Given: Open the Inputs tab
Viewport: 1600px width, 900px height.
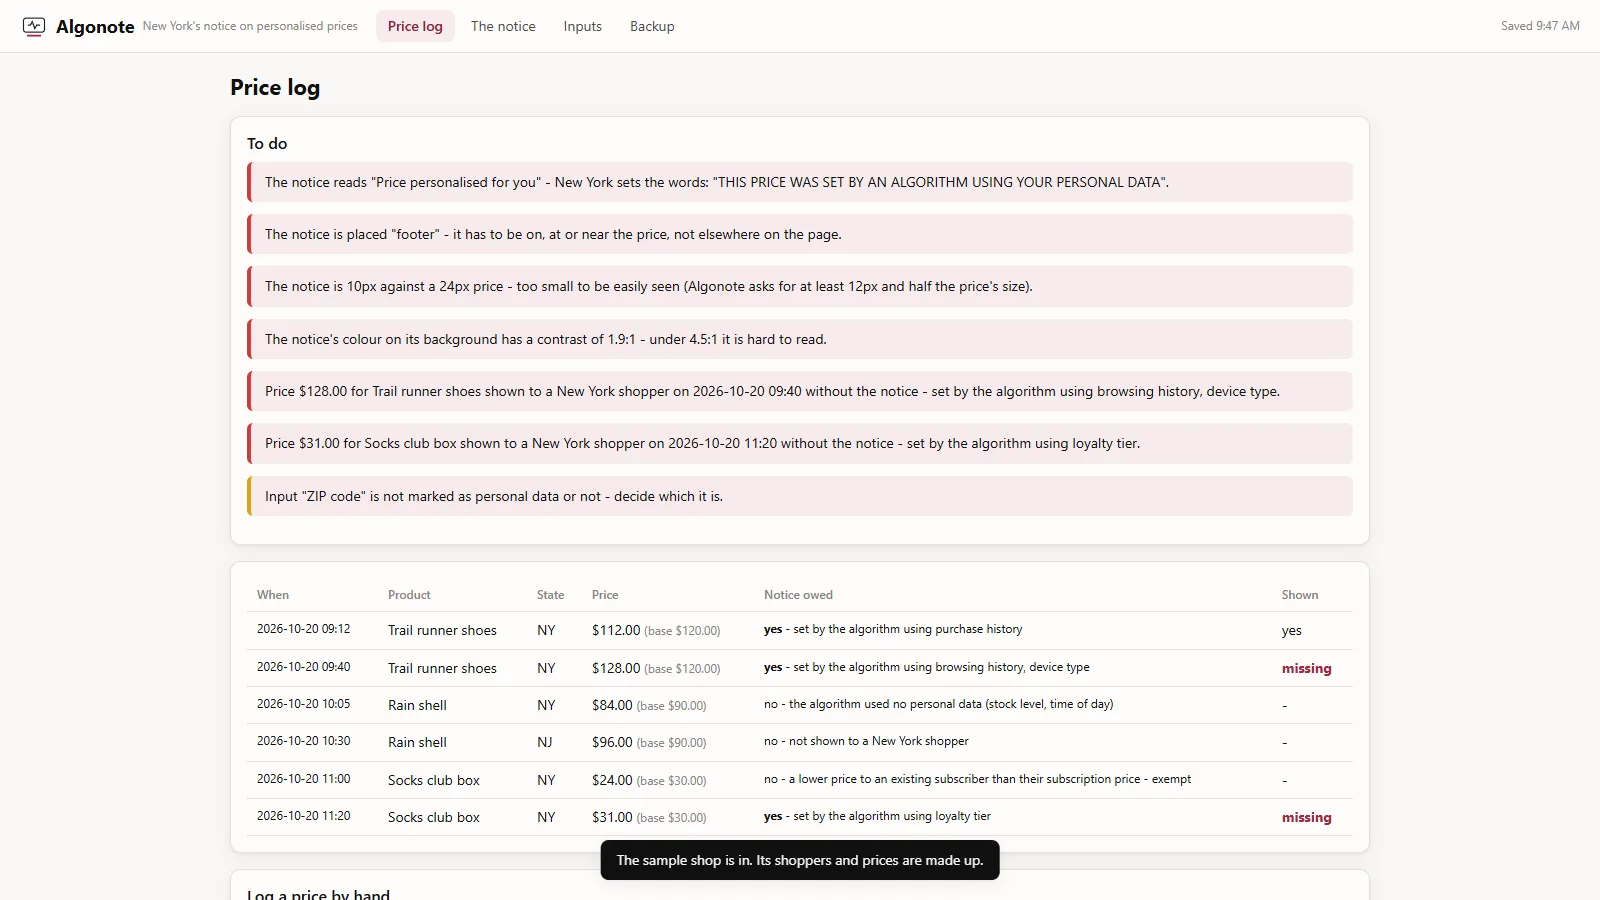Looking at the screenshot, I should 582,26.
